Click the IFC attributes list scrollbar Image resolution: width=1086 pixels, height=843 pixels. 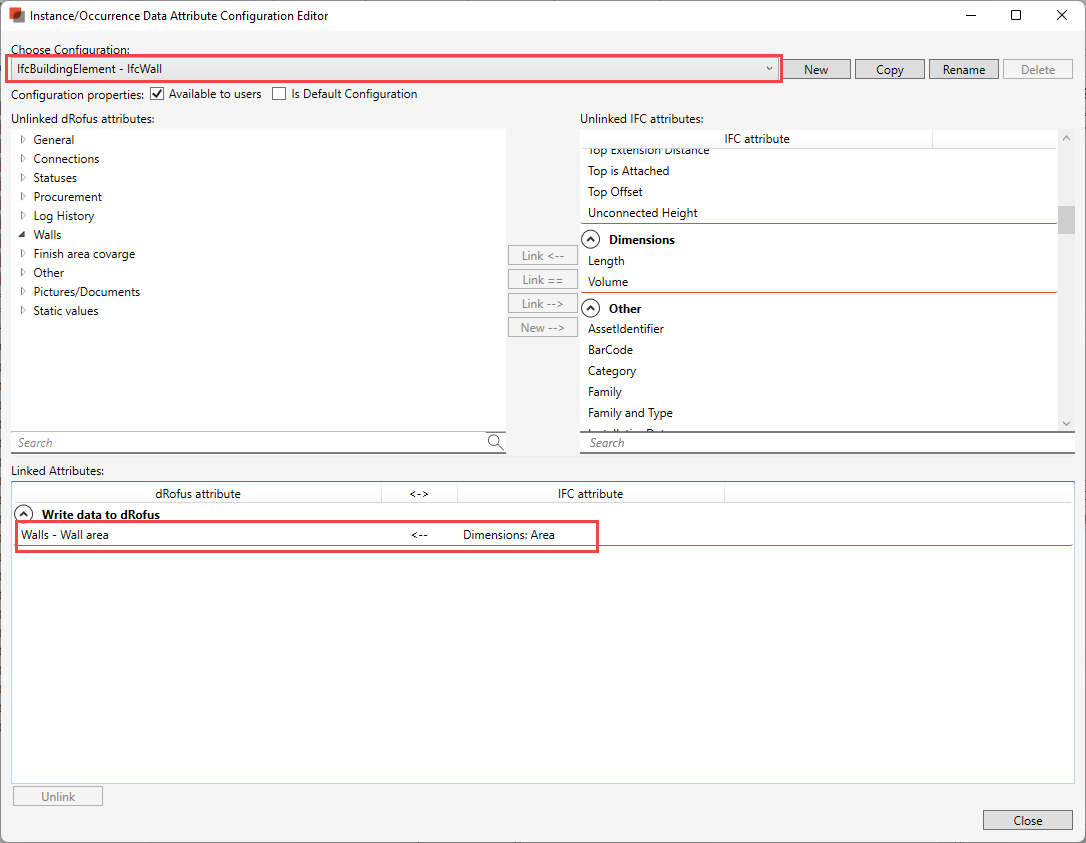click(x=1066, y=220)
